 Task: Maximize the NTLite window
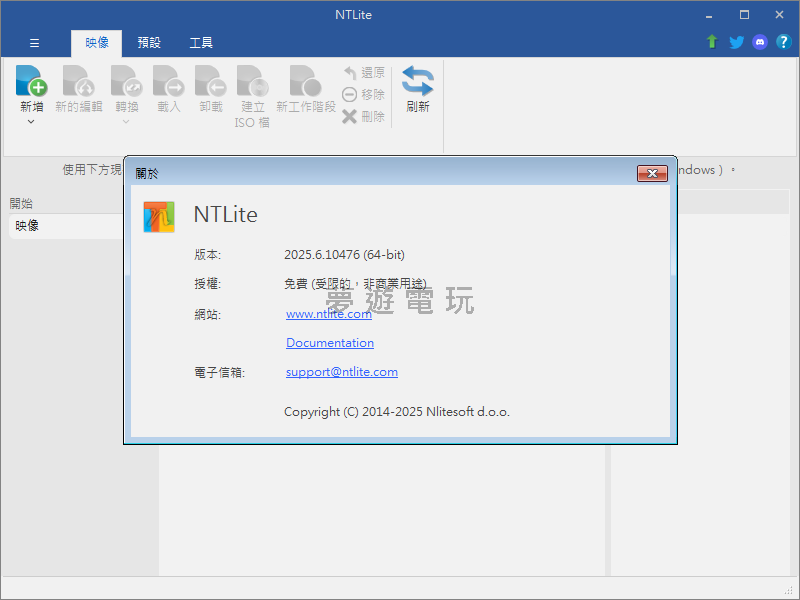tap(744, 15)
